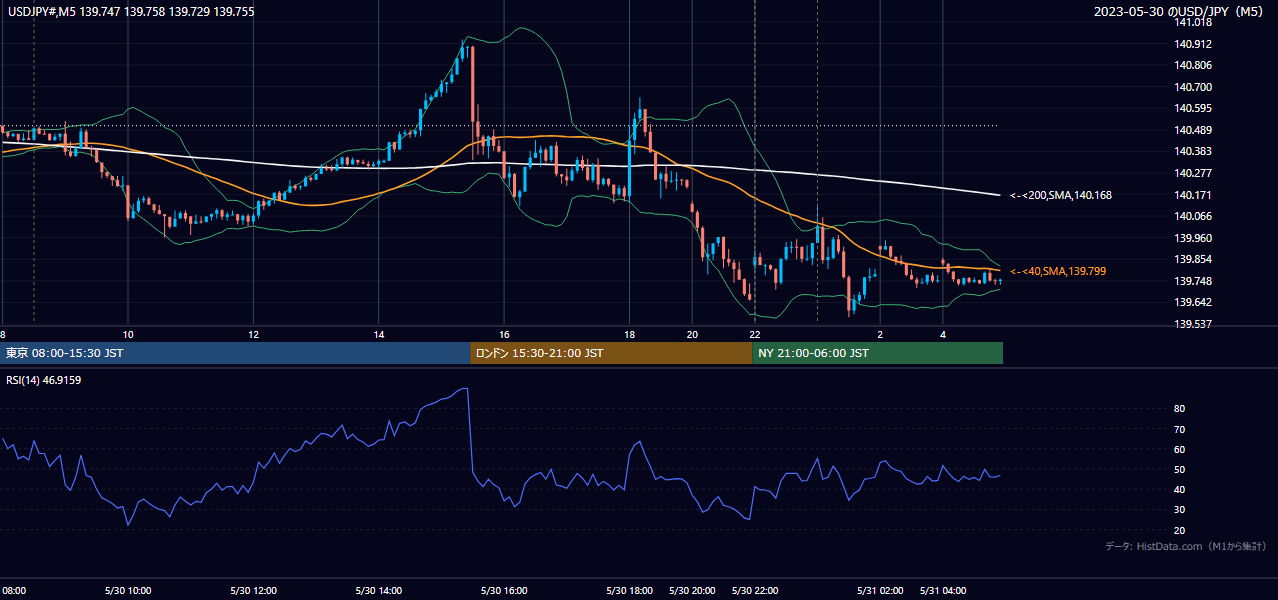Click price scale value 140.277
1278x600 pixels.
point(1193,173)
